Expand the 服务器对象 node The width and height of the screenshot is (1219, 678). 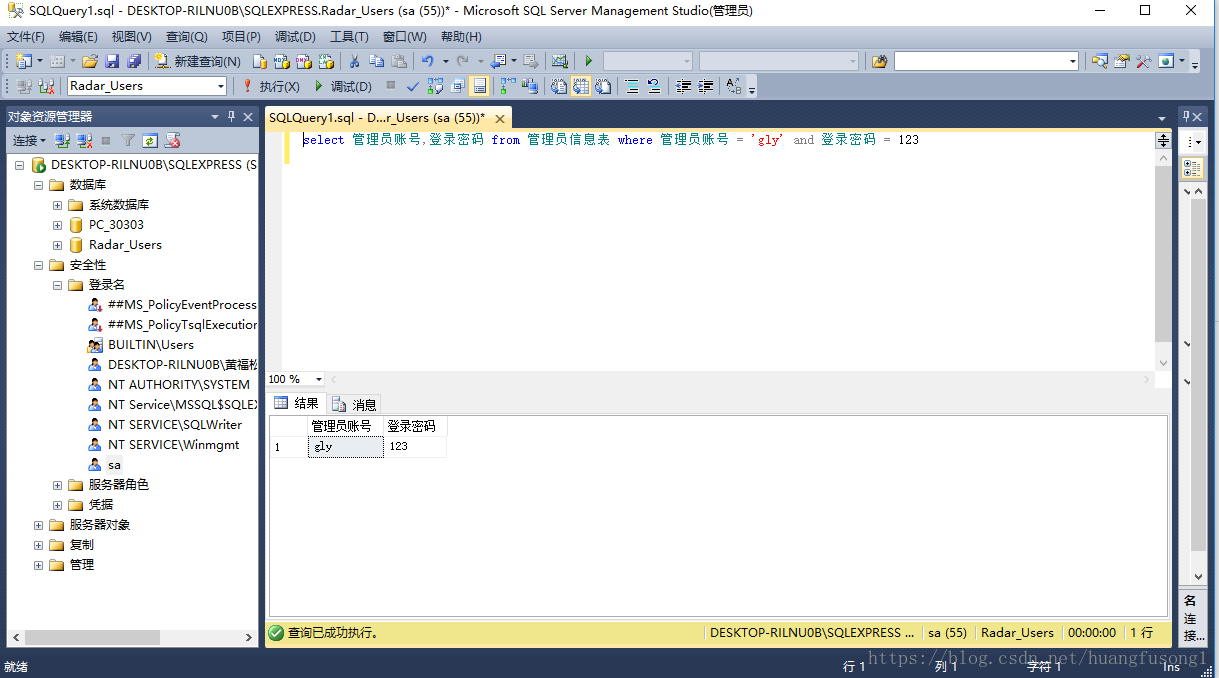[38, 525]
